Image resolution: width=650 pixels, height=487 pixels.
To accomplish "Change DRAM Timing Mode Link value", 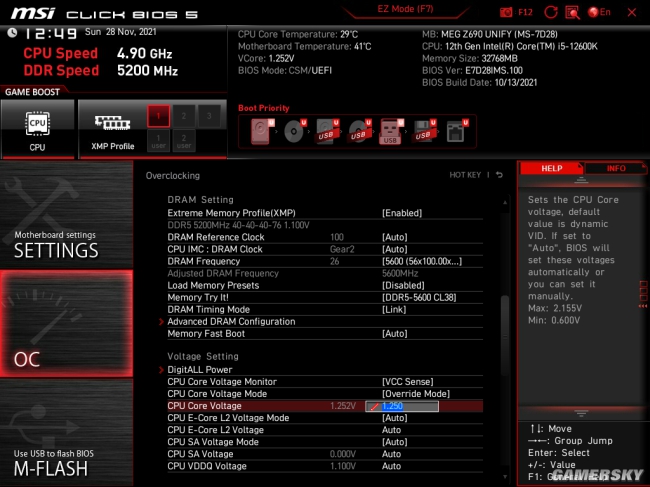I will pos(394,309).
